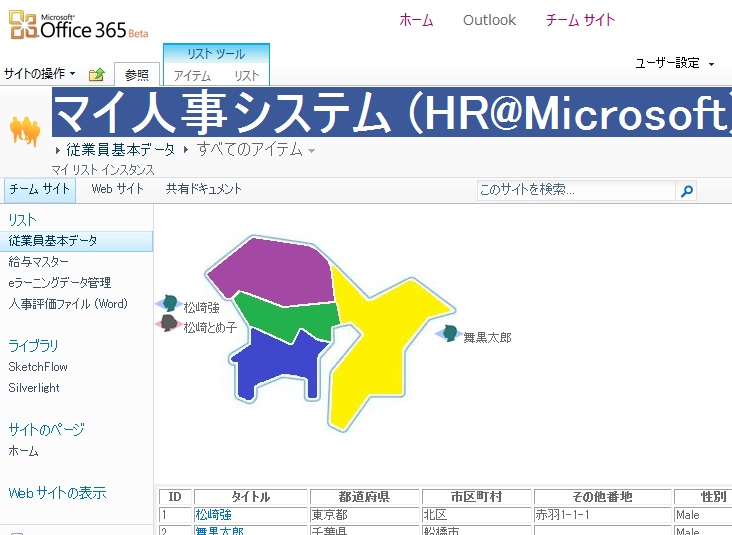This screenshot has height=535, width=732.
Task: Click the 舞黒太郎 label on the map
Action: [487, 338]
